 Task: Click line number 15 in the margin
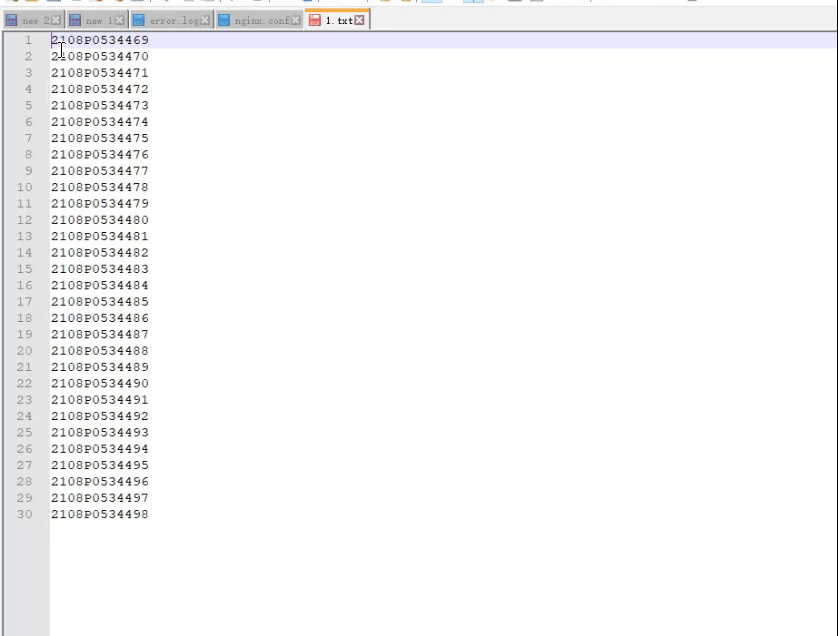[25, 269]
